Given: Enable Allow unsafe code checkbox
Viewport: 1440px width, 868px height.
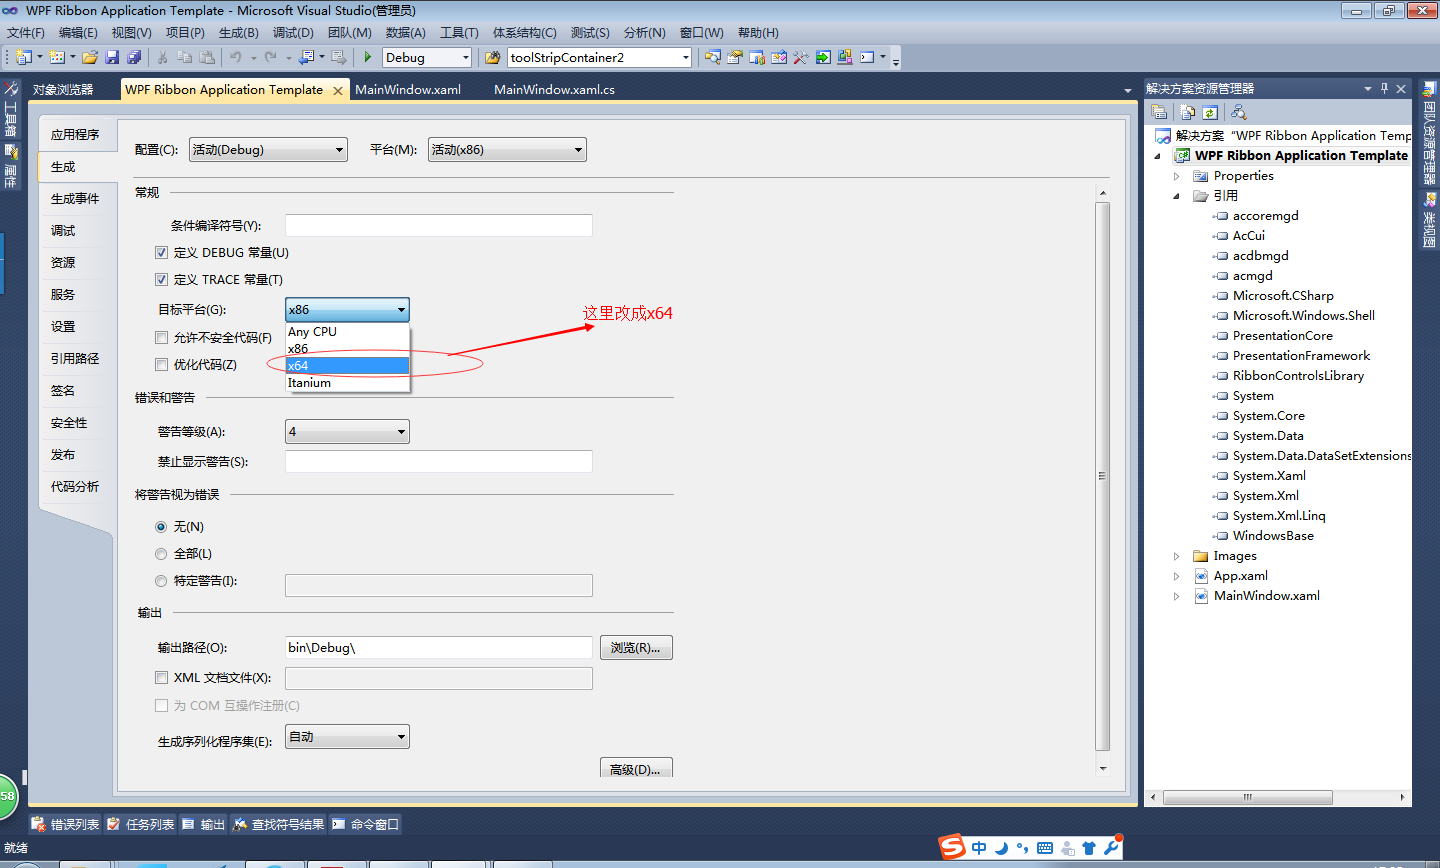Looking at the screenshot, I should click(x=161, y=338).
